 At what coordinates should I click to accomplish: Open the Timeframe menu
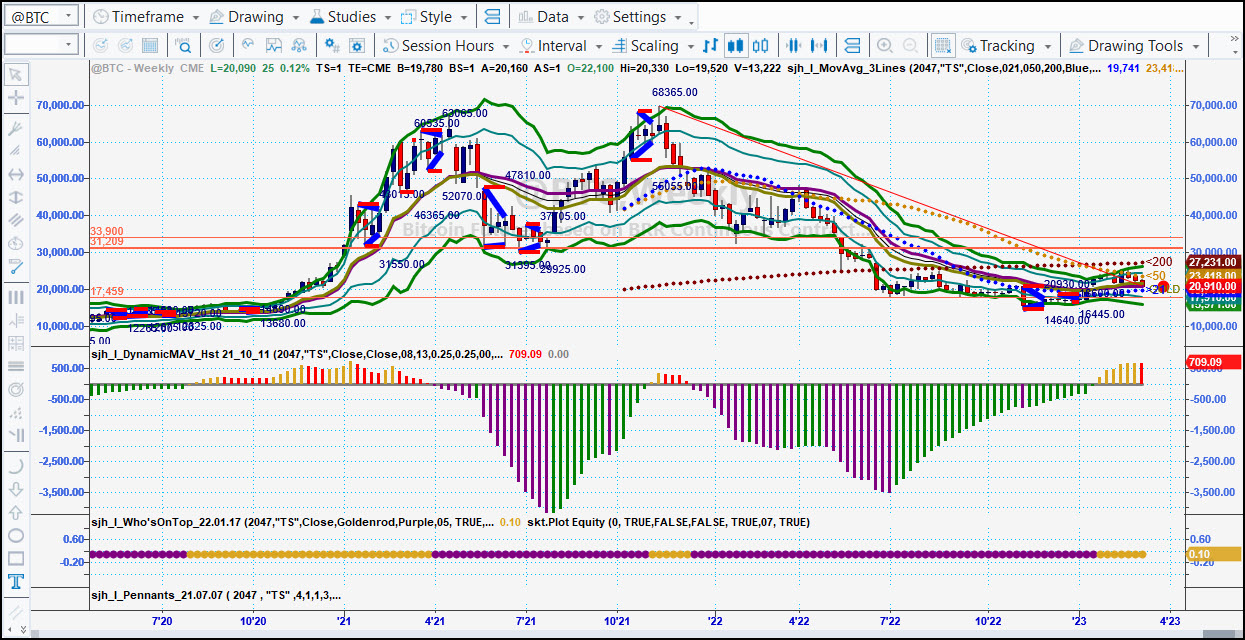[x=145, y=17]
